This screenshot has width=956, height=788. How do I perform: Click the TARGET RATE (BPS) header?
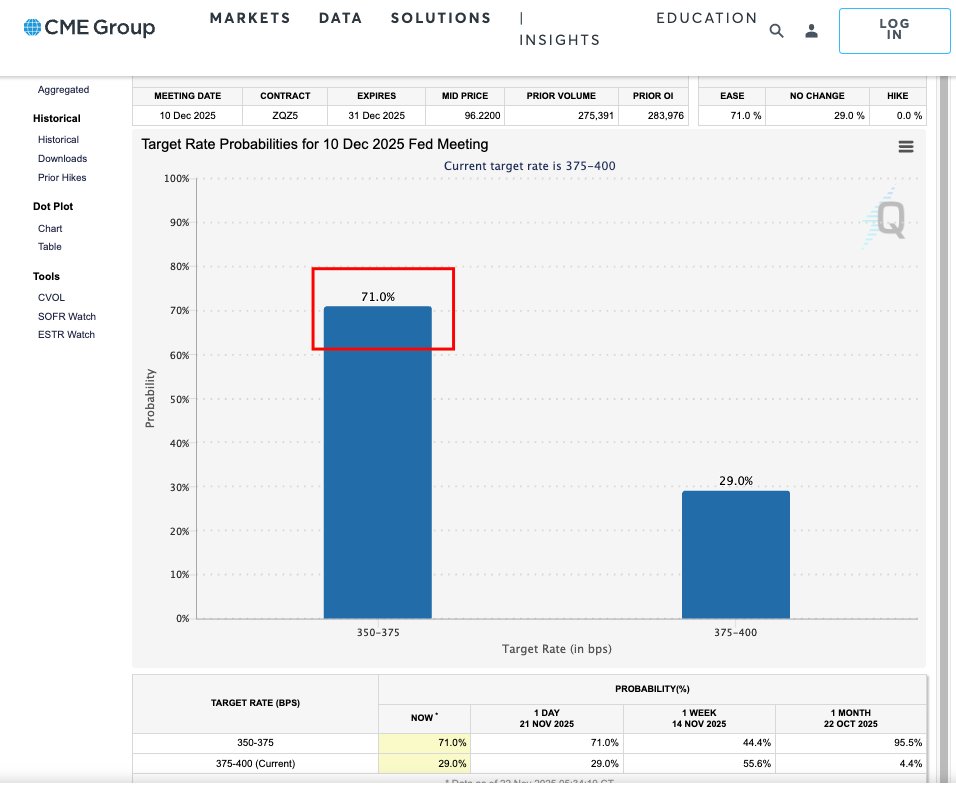[x=255, y=703]
